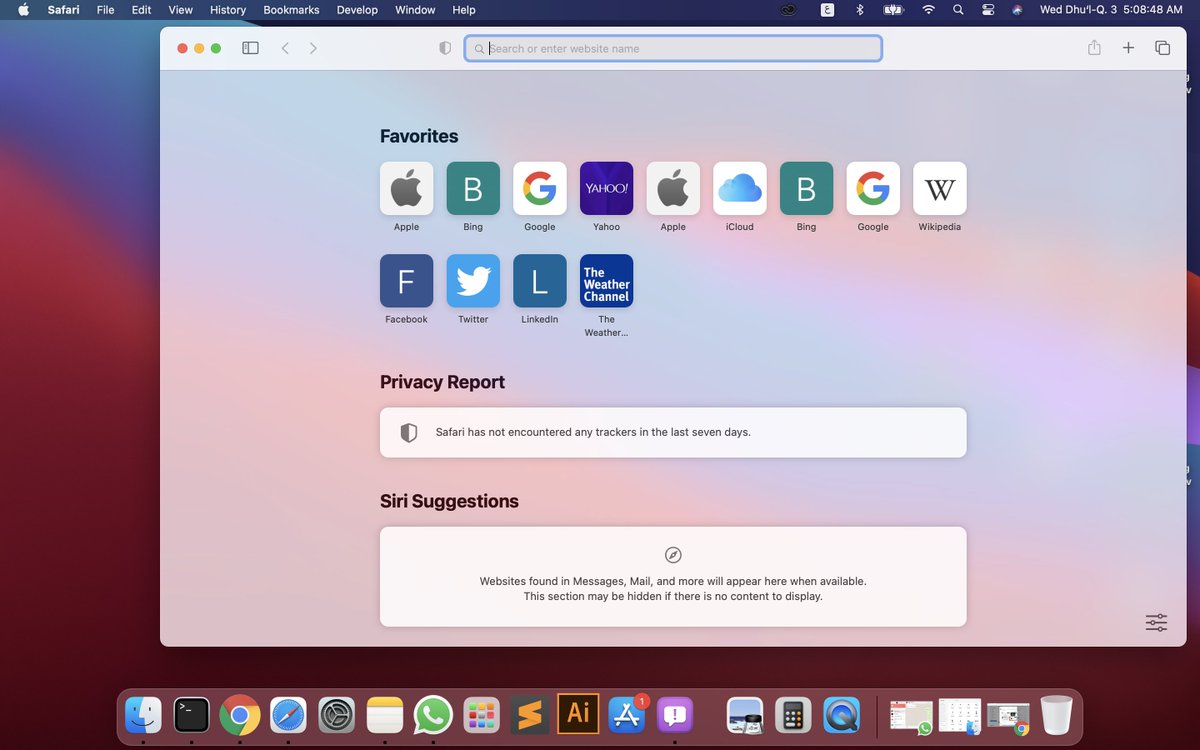Open the Edit menu
1200x750 pixels.
141,10
